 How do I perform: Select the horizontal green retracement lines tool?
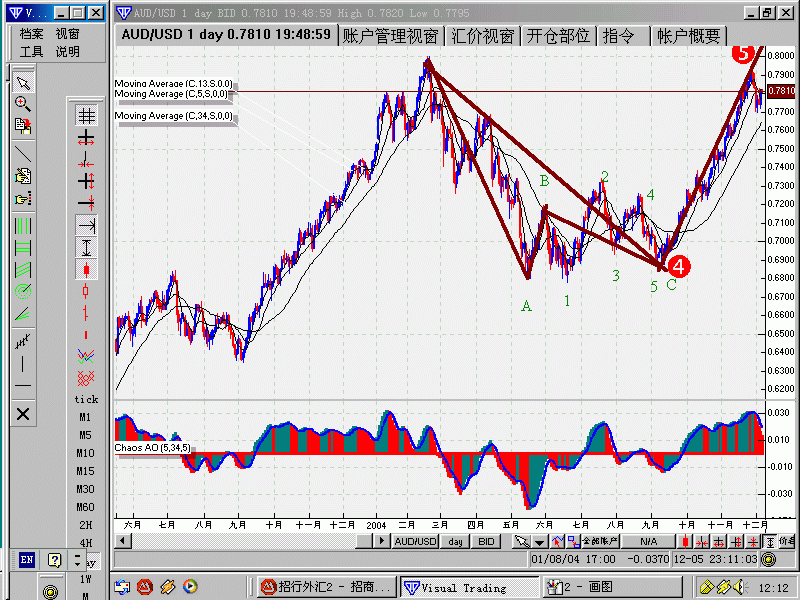(x=23, y=248)
